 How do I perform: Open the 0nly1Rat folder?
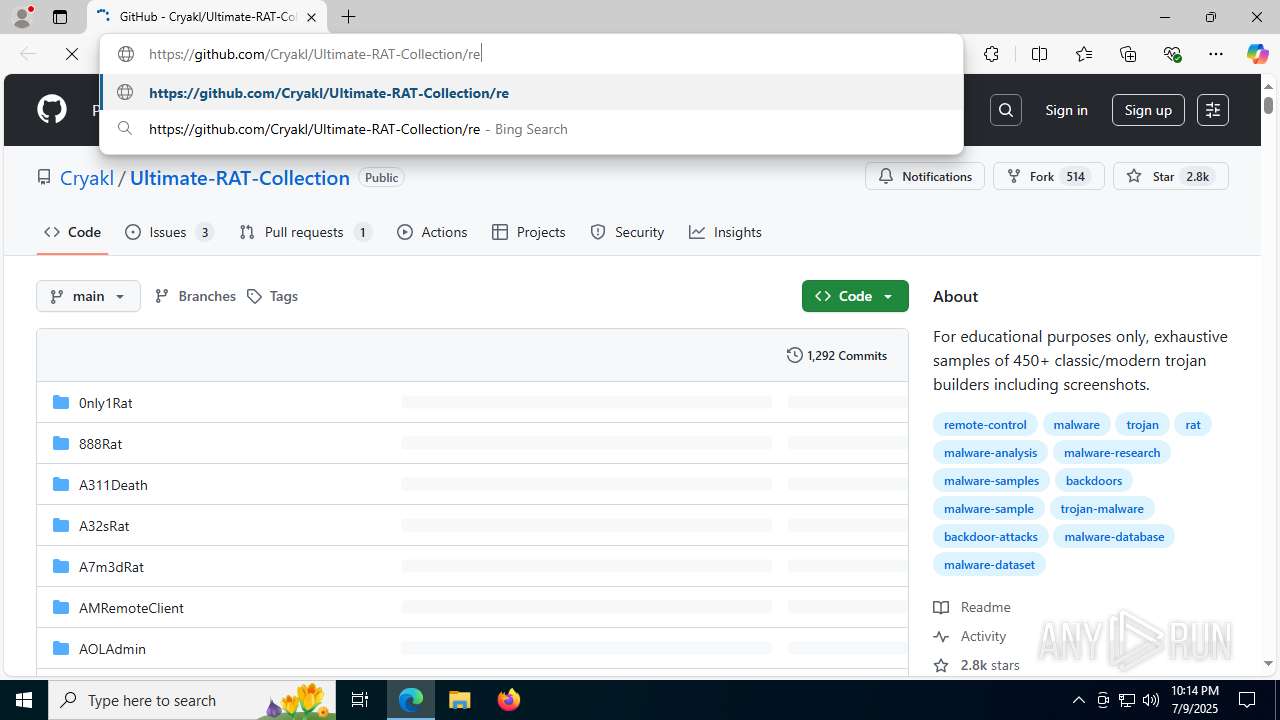tap(105, 402)
